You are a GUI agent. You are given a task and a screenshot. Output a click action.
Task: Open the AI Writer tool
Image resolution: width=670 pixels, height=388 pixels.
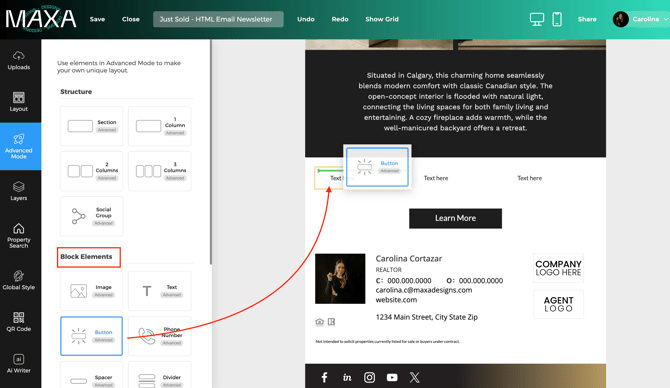click(19, 364)
